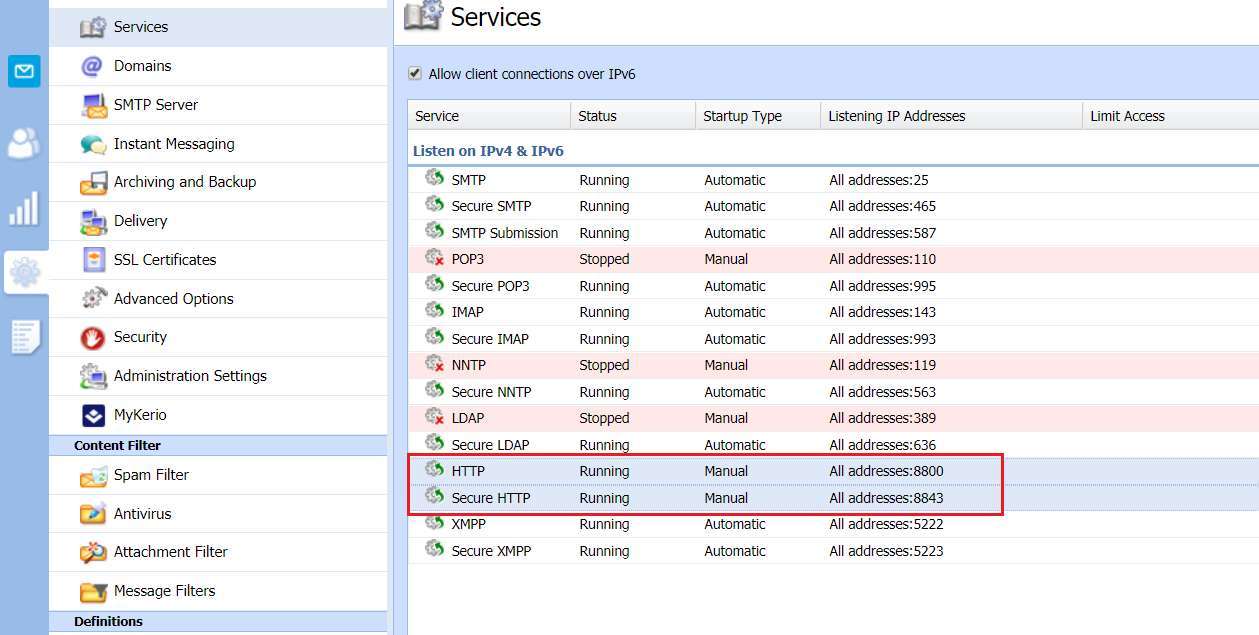Click the SMTP service gear icon
Viewport: 1259px width, 635px height.
tap(434, 178)
